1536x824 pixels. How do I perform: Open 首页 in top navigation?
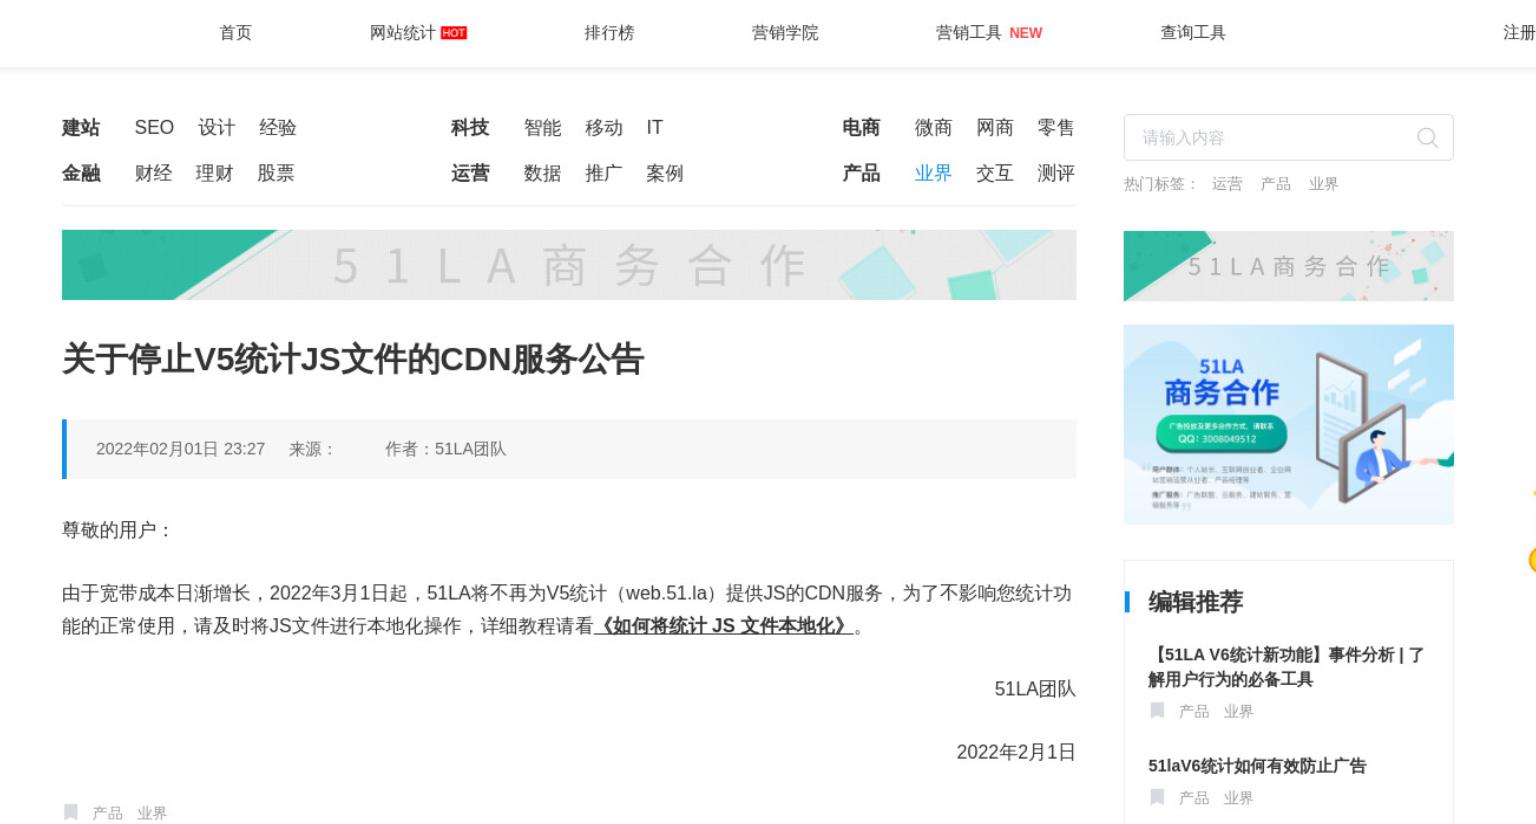(x=236, y=33)
